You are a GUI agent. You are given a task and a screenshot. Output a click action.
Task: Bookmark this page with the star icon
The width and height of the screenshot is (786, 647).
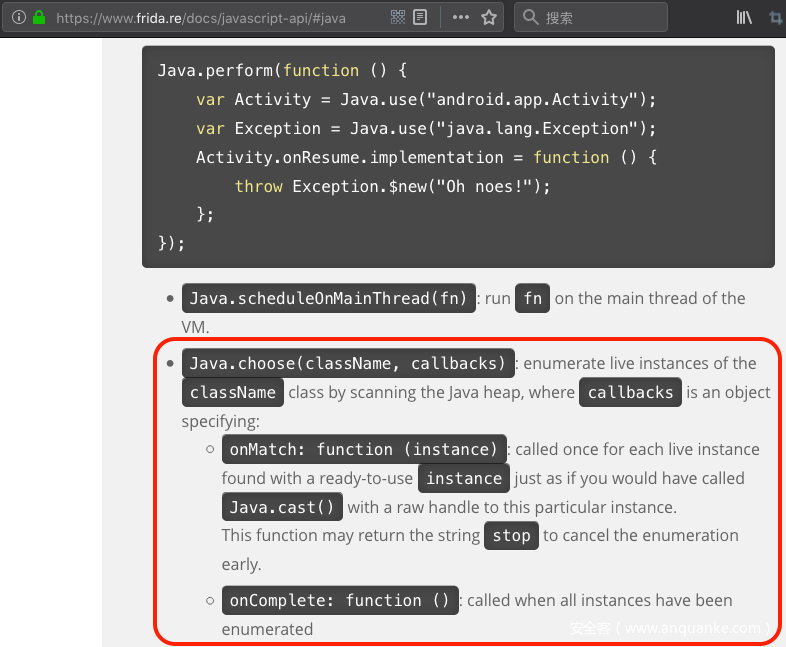(489, 17)
